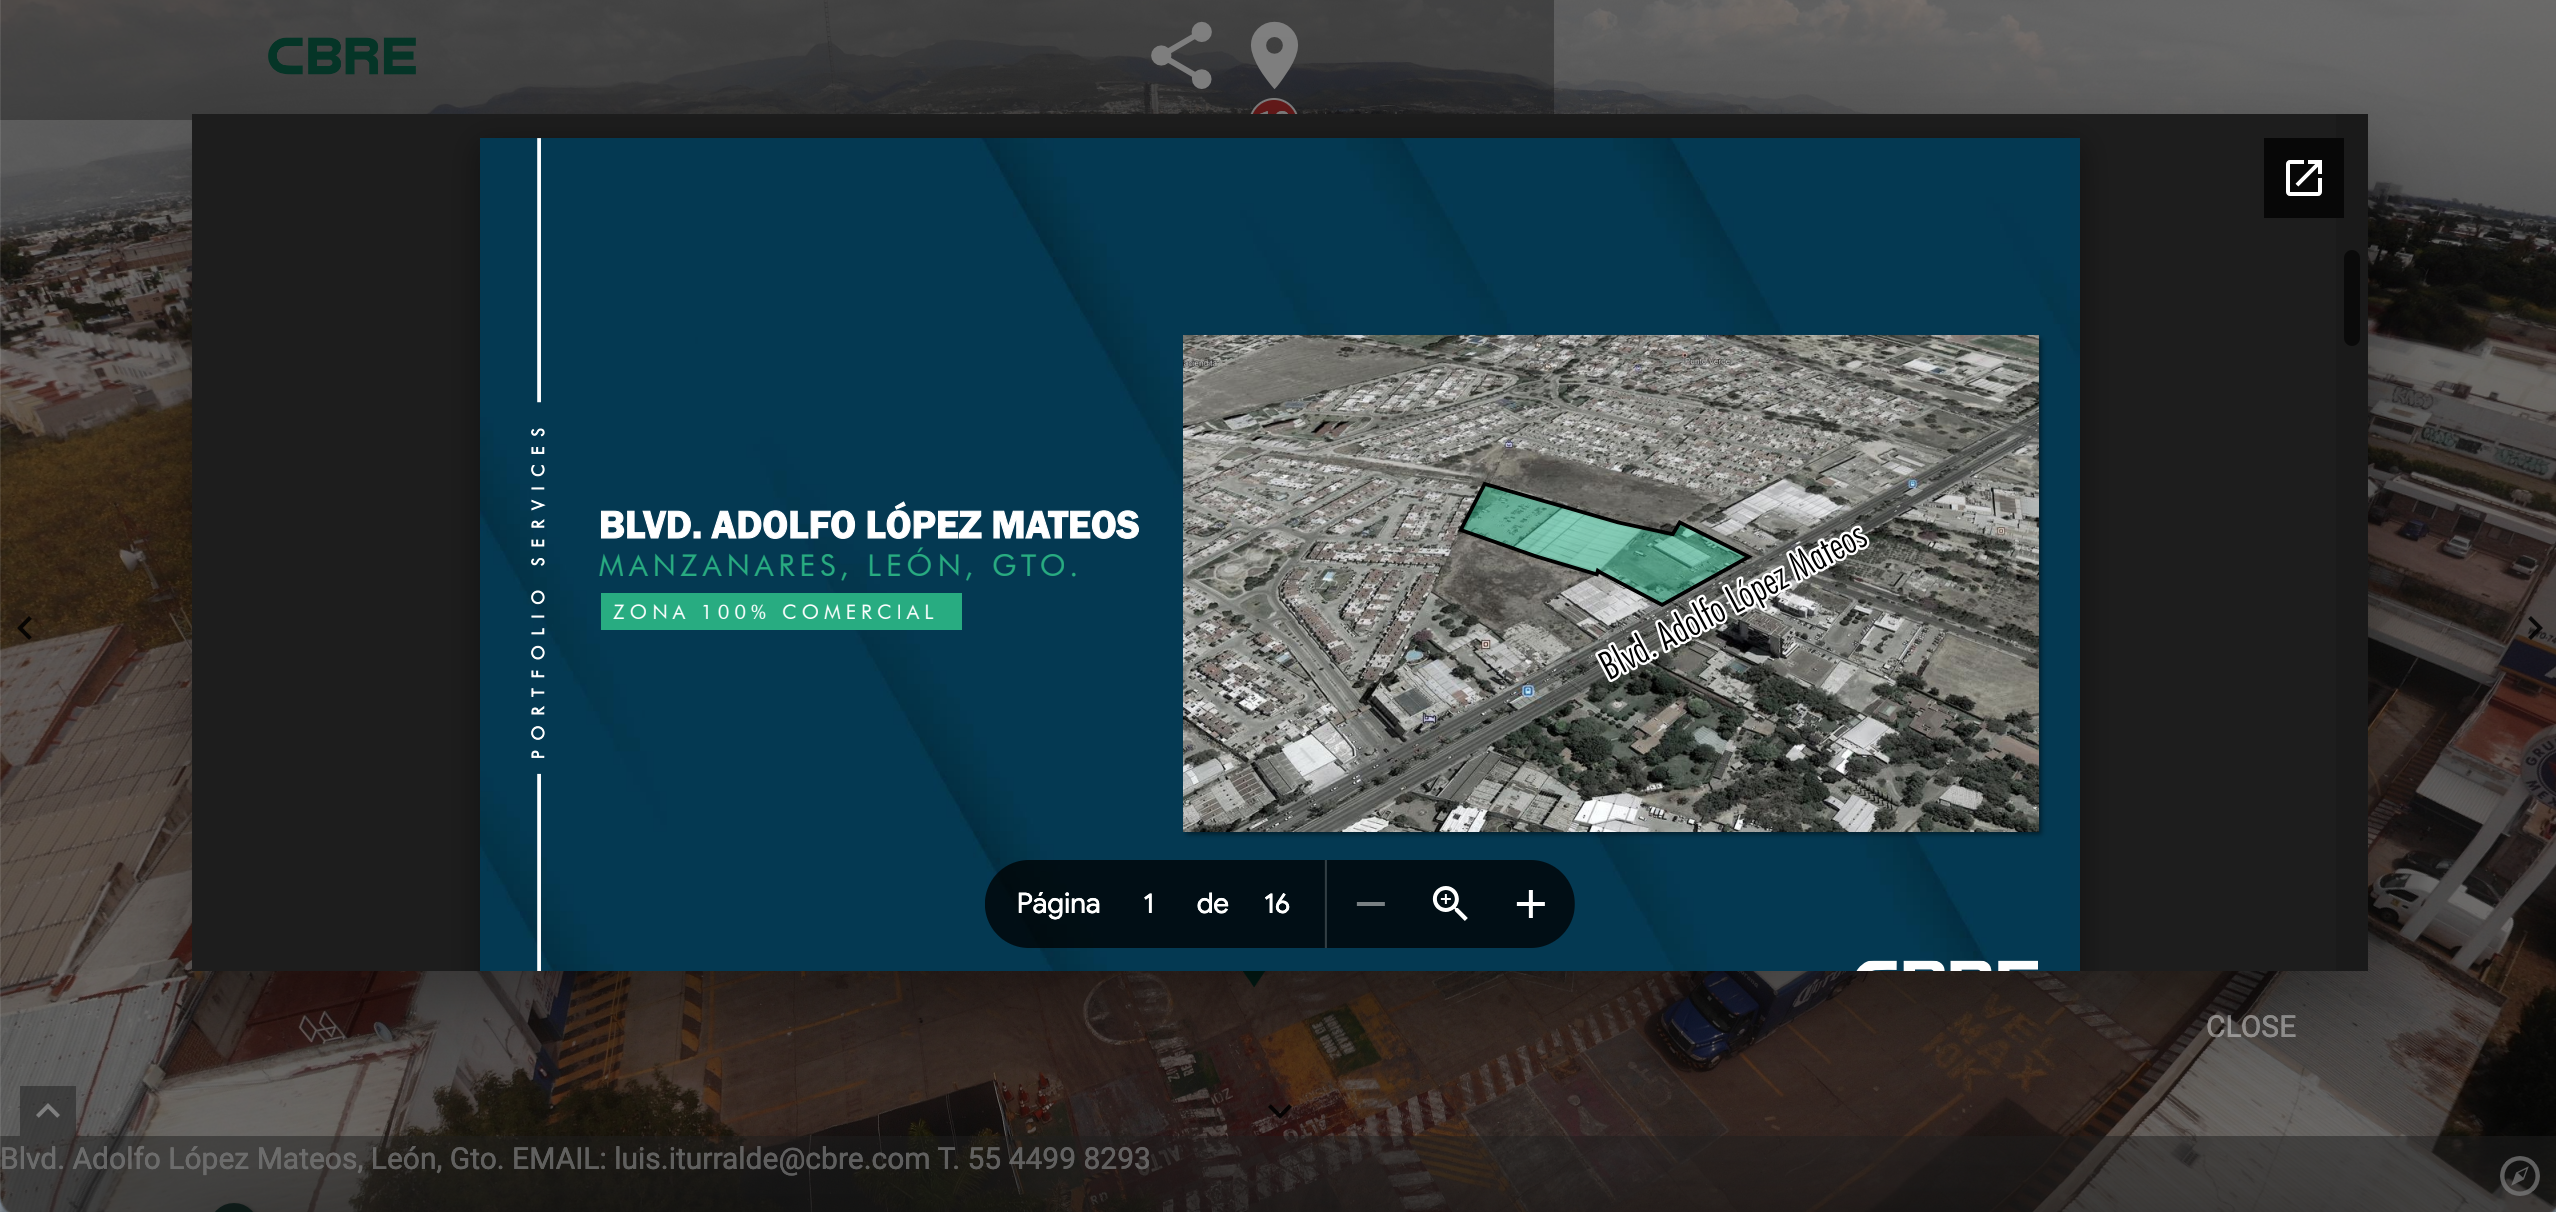This screenshot has height=1212, width=2556.
Task: Click the compass icon in bottom corner
Action: coord(2519,1175)
